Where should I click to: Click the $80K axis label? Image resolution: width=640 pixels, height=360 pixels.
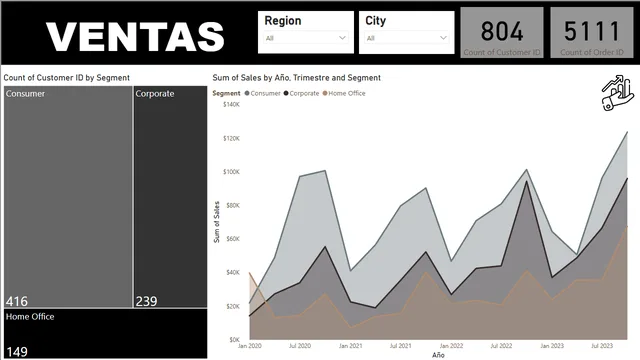coord(233,205)
